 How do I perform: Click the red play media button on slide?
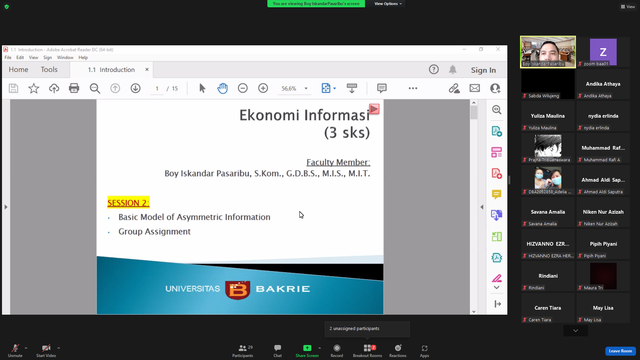[x=374, y=109]
